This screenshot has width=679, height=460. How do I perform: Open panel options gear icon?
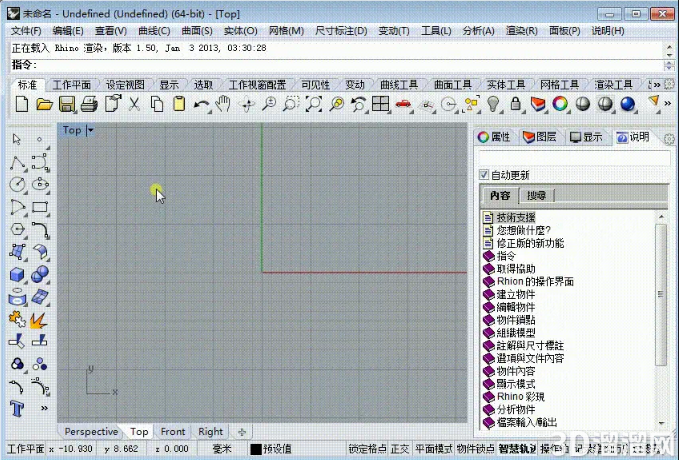(x=669, y=139)
